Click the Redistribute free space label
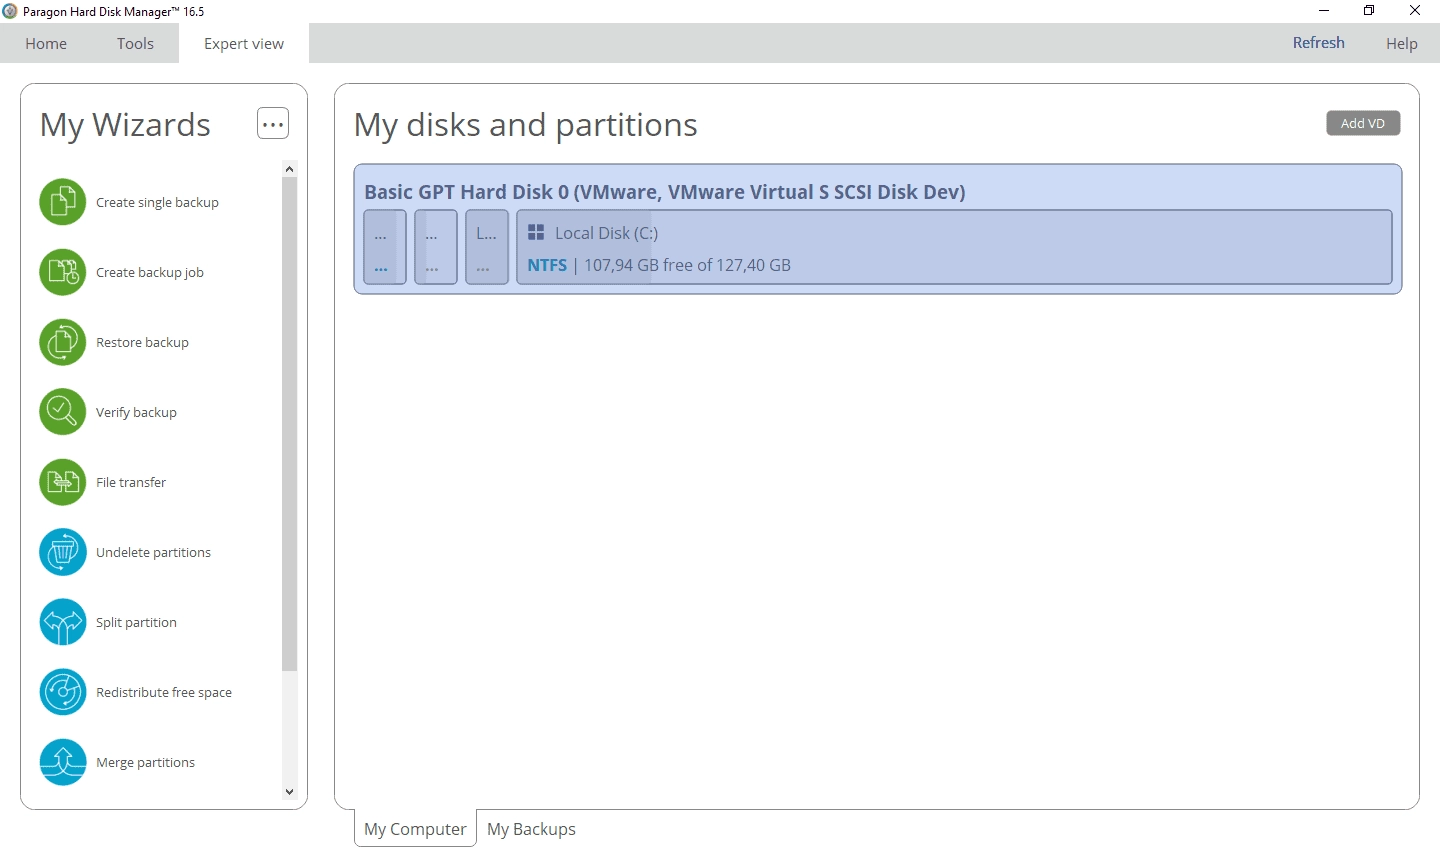The width and height of the screenshot is (1440, 860). click(164, 692)
